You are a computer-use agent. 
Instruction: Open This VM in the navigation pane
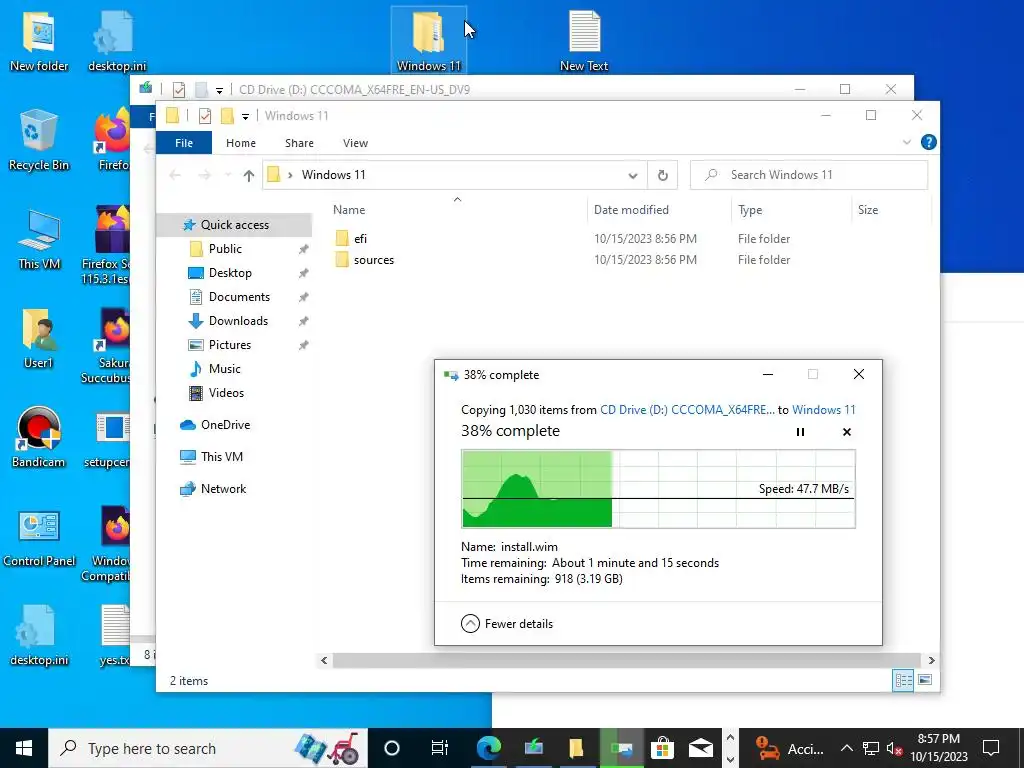tap(221, 456)
